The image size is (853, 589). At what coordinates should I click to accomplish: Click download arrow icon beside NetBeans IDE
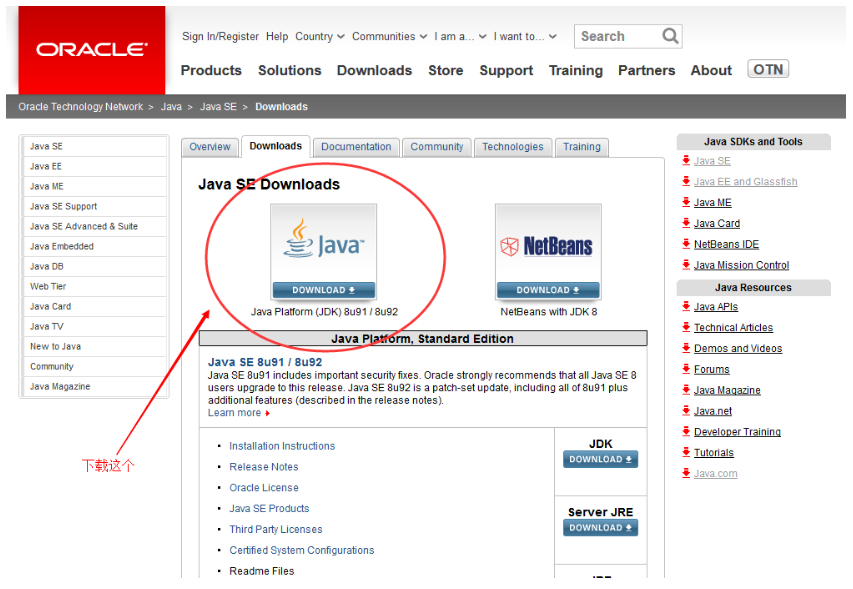[x=686, y=244]
